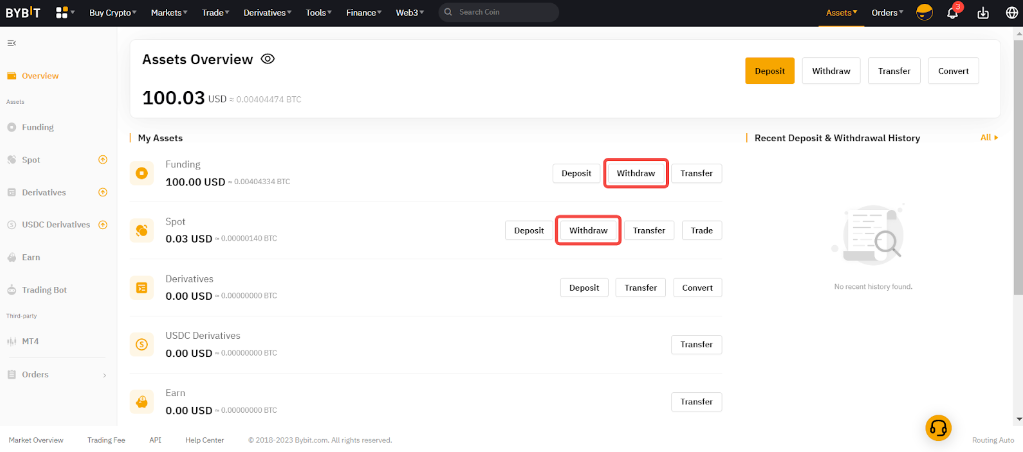Click Transfer in the Funding row
1023x452 pixels.
697,173
